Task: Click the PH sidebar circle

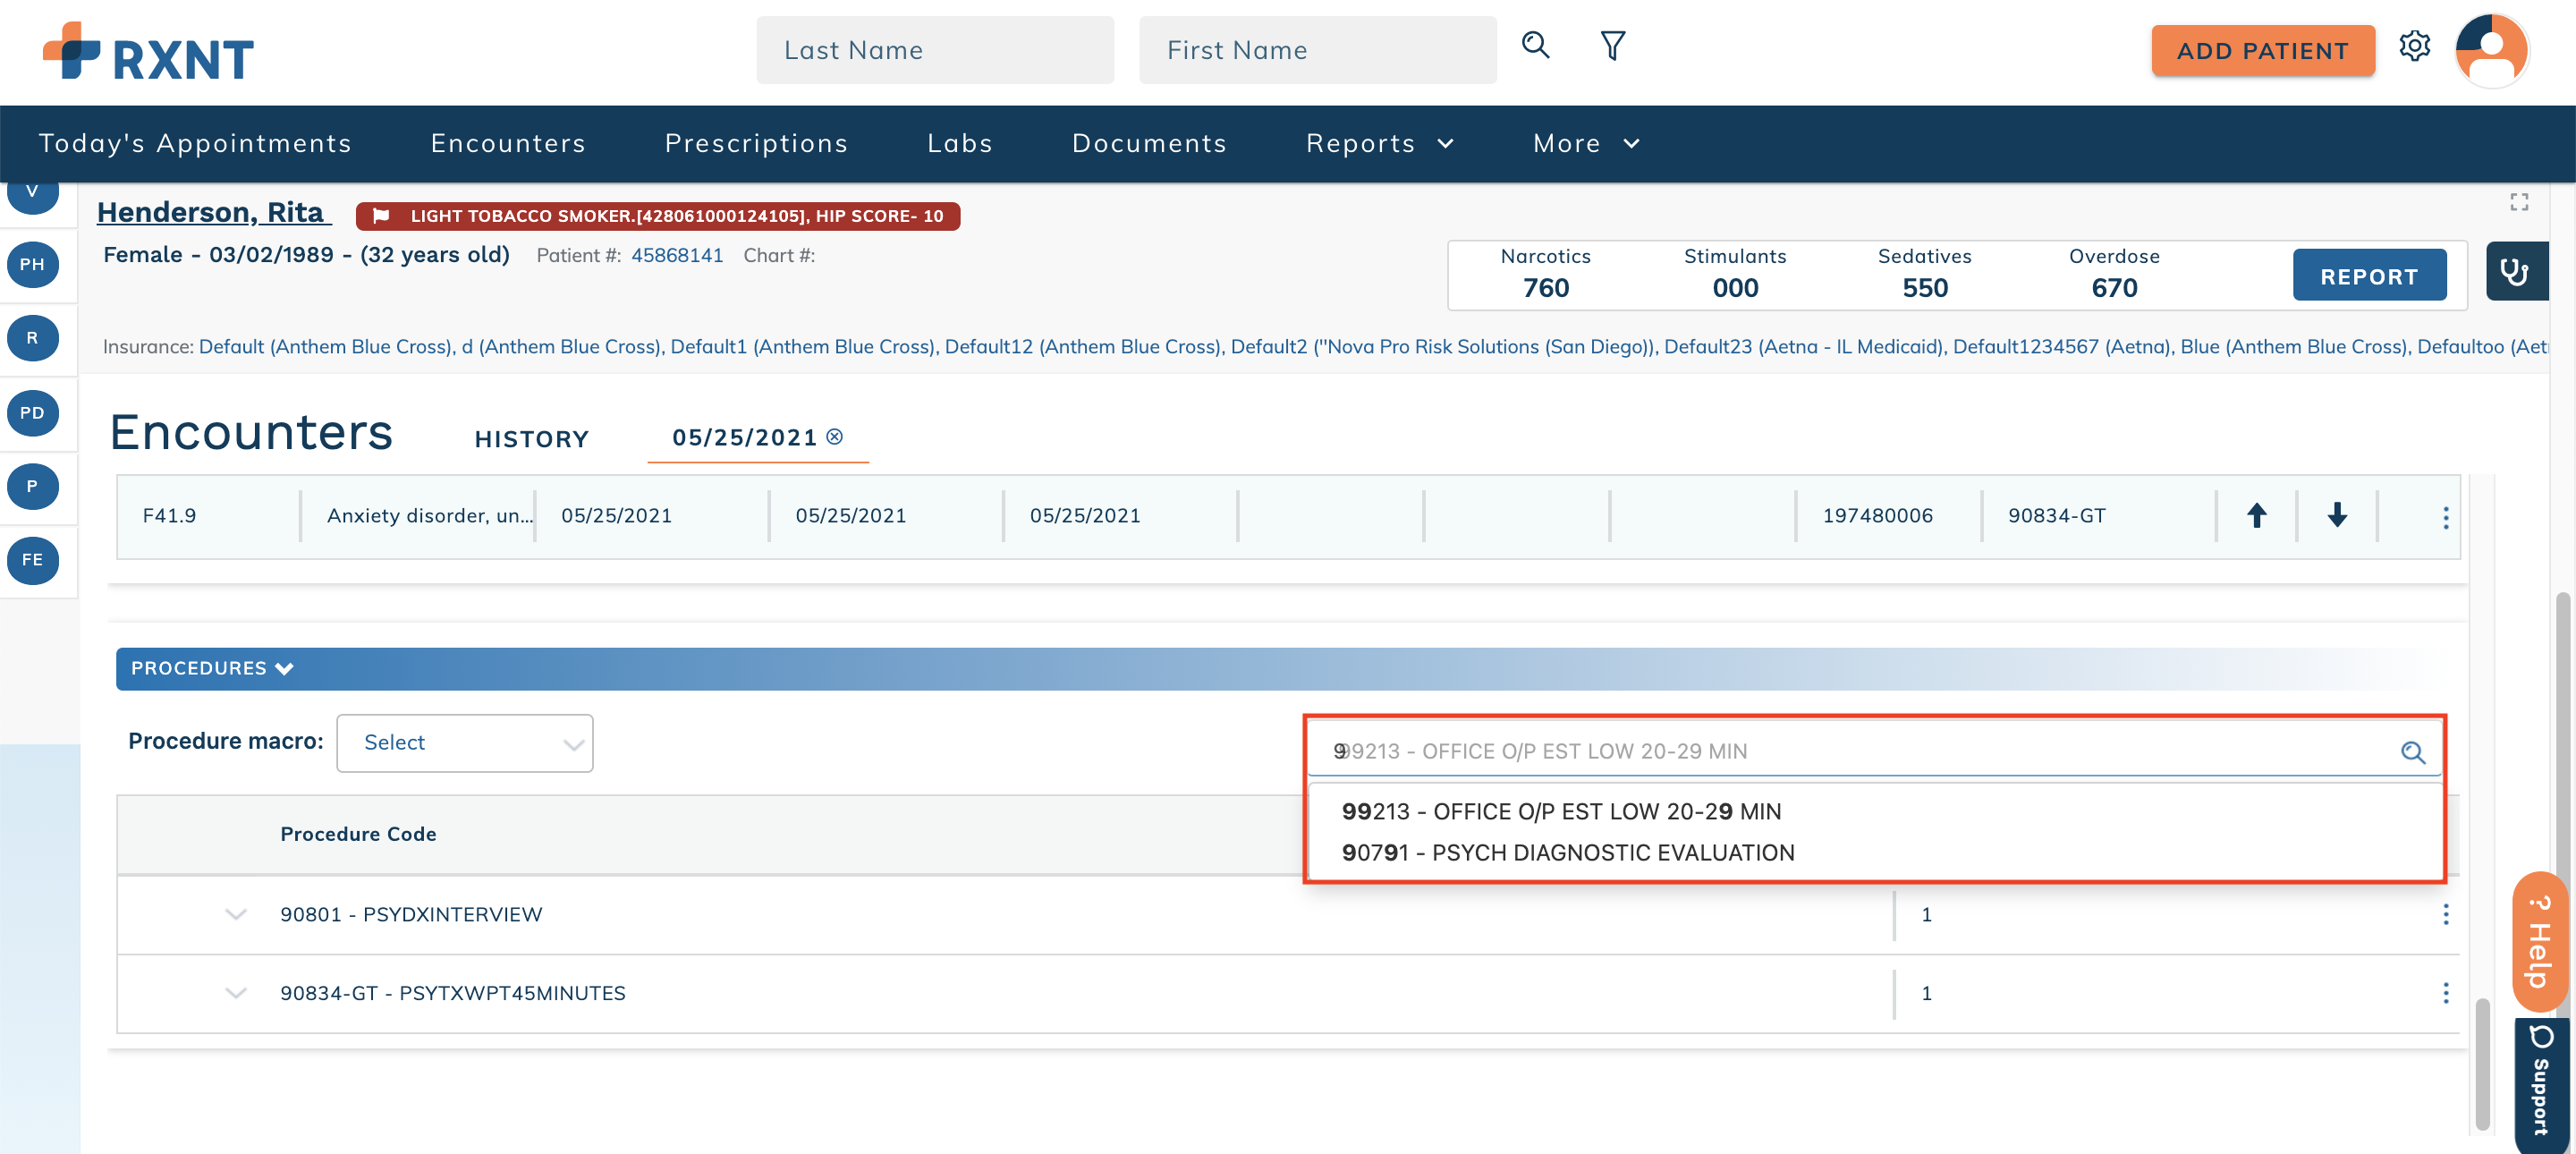Action: tap(33, 265)
